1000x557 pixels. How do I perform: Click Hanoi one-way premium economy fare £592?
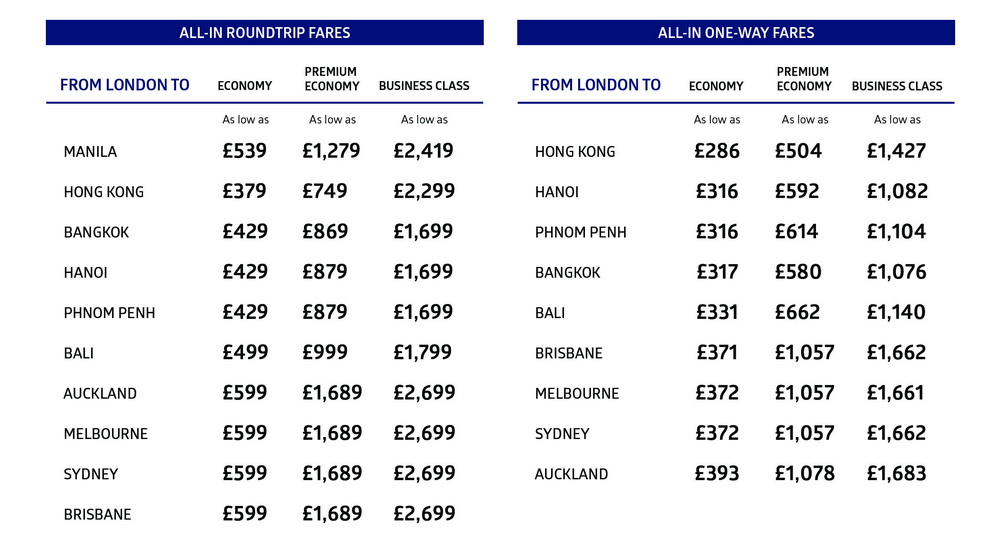click(797, 191)
